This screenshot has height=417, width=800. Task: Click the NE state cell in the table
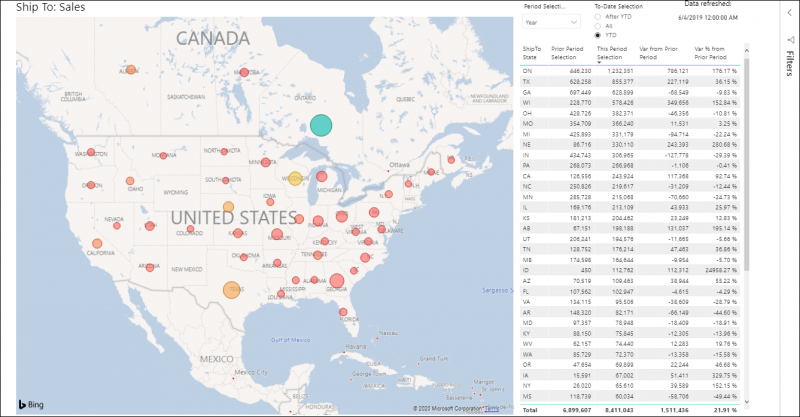click(x=527, y=144)
